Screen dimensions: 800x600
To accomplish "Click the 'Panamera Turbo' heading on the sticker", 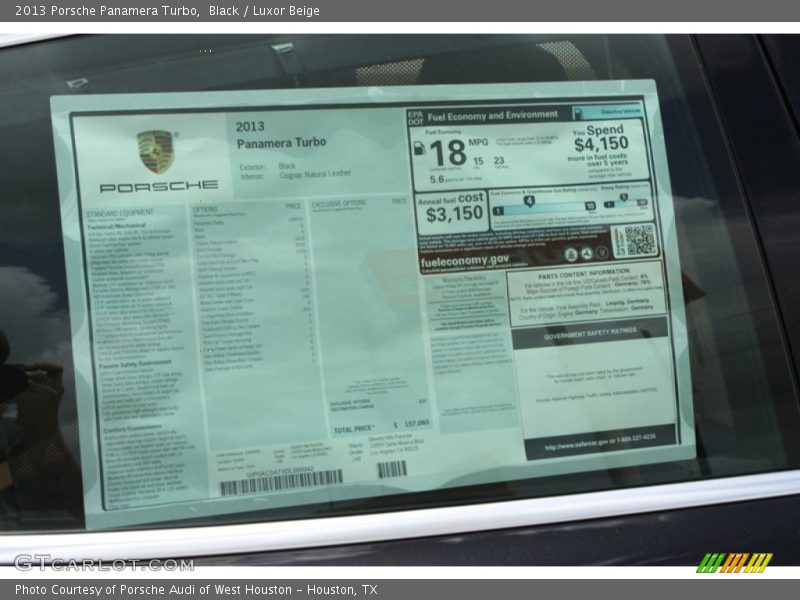I will [x=281, y=143].
